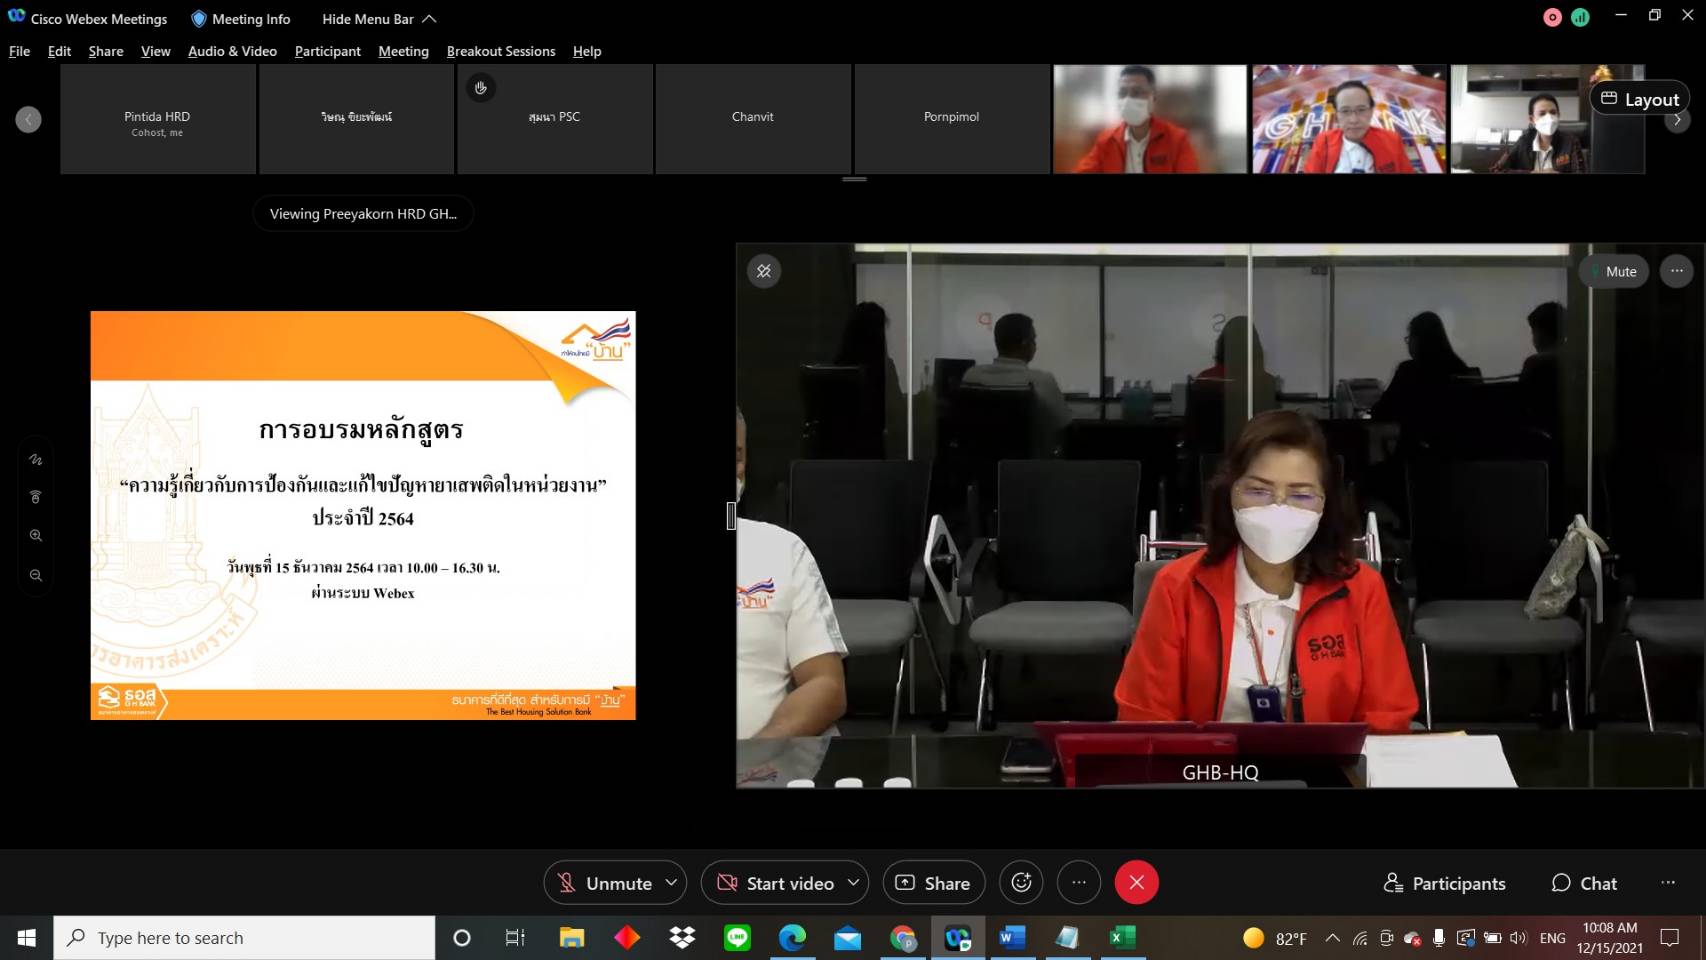Expand audio options arrow beside Unmute
This screenshot has width=1706, height=960.
click(x=671, y=883)
